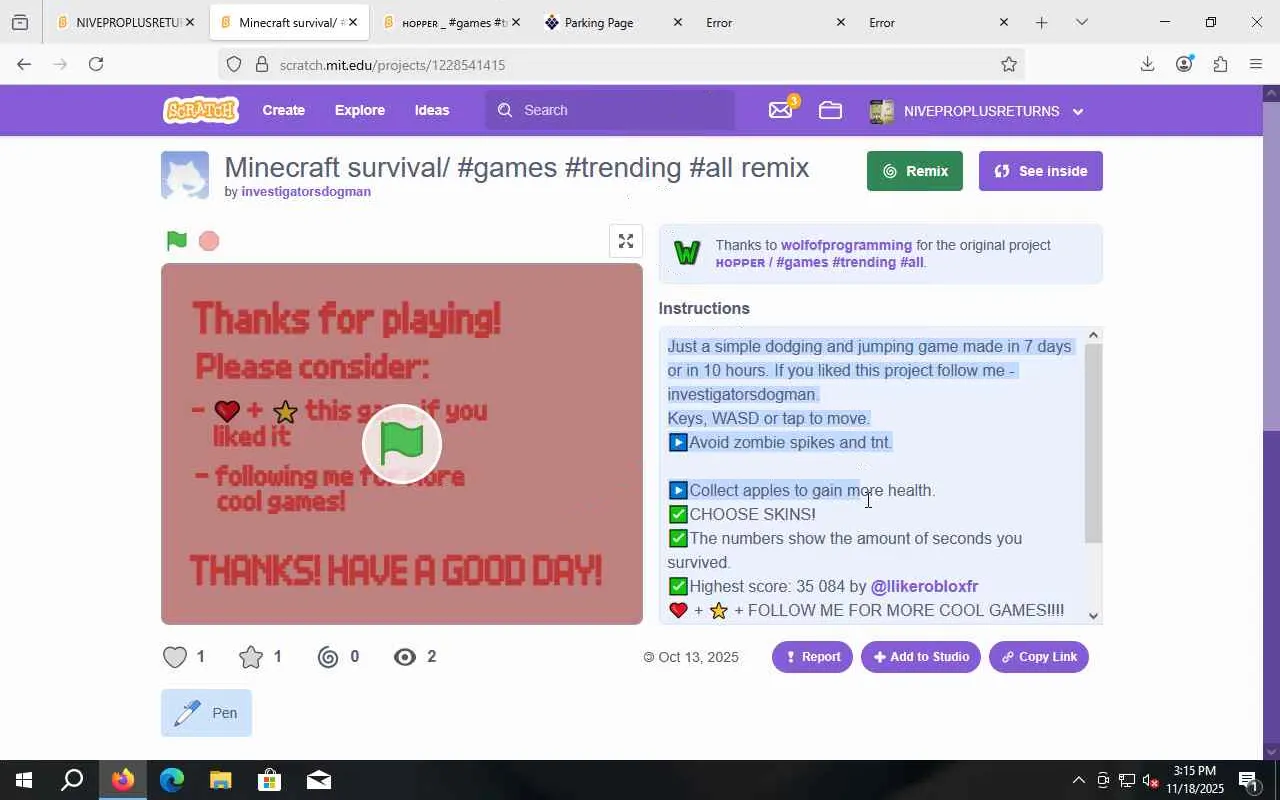Switch to the Parking Page tab
Image resolution: width=1280 pixels, height=800 pixels.
click(614, 22)
